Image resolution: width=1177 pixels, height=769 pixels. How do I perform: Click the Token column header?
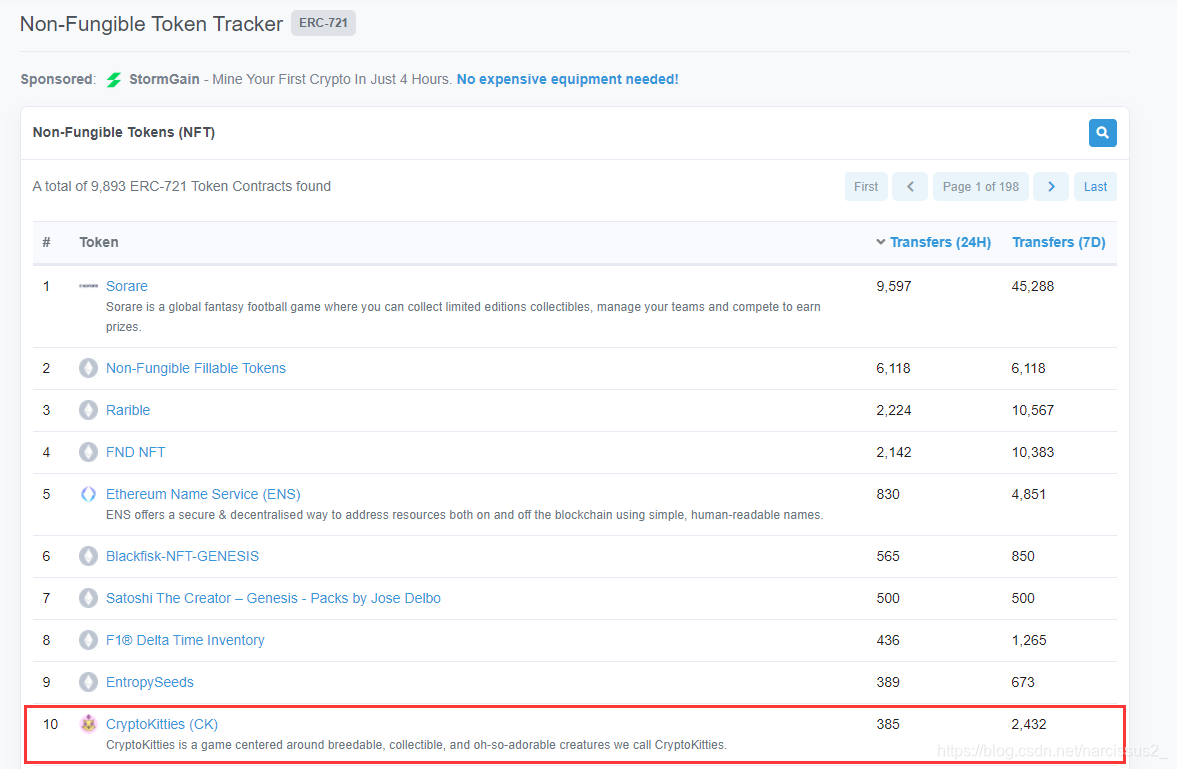tap(98, 242)
